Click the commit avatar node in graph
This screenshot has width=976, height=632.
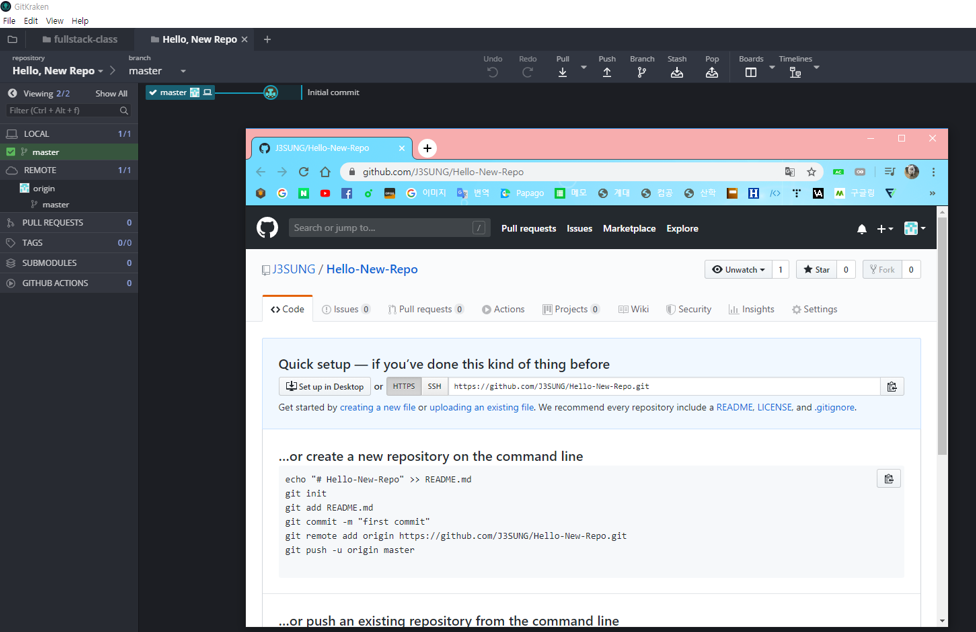[271, 93]
